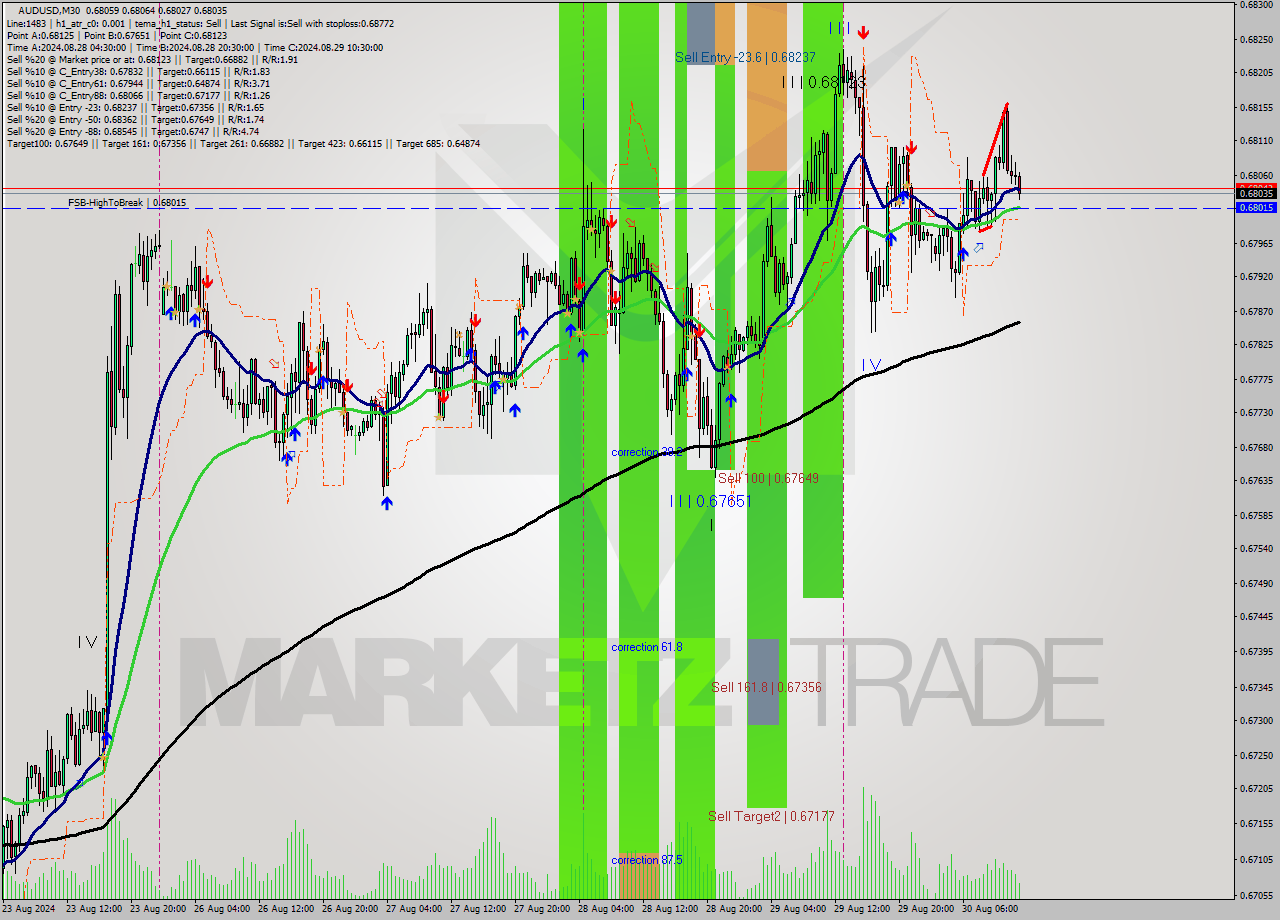Screen dimensions: 1280x920
Task: Select the 0.67345 price axis label
Action: tap(1256, 687)
